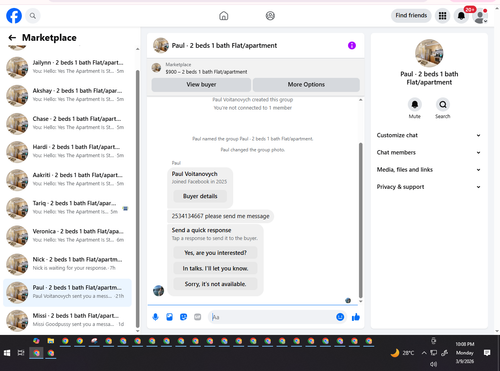Open Chase conversation in chat list
500x371 pixels.
coord(67,123)
